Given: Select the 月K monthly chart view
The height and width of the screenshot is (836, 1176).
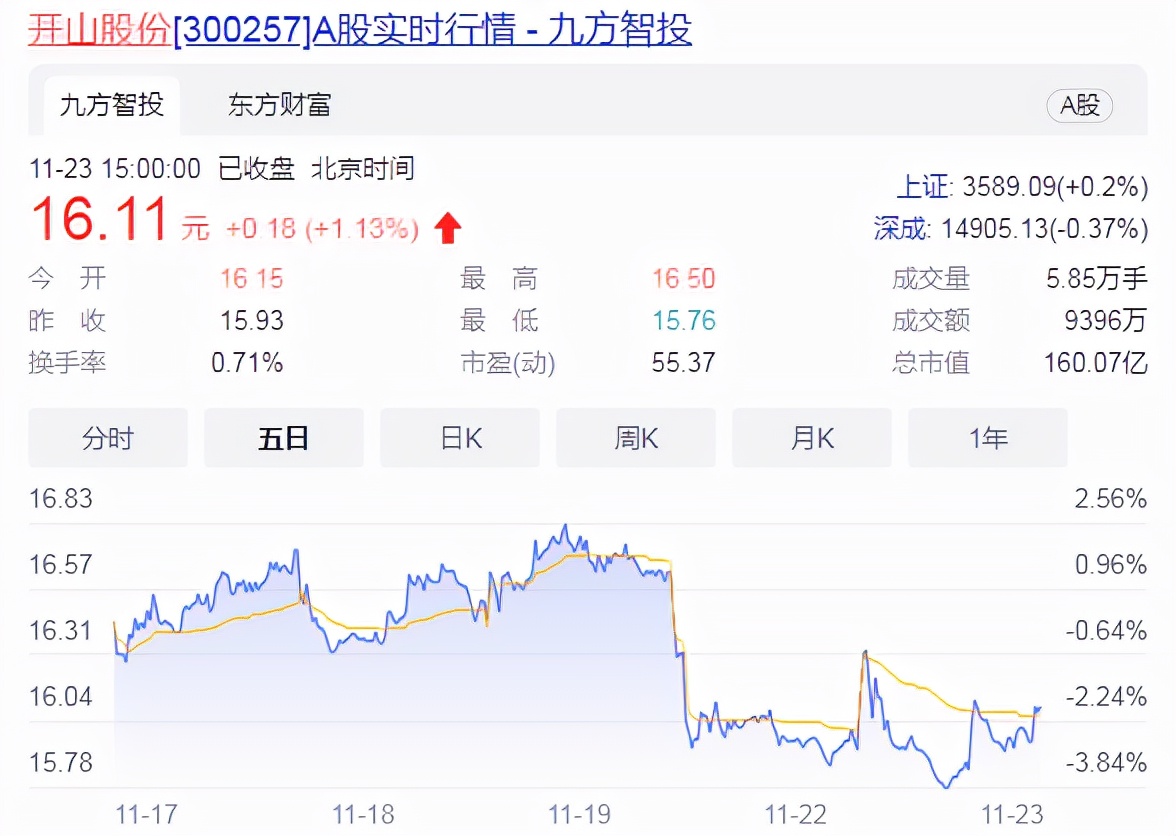Looking at the screenshot, I should click(x=811, y=437).
